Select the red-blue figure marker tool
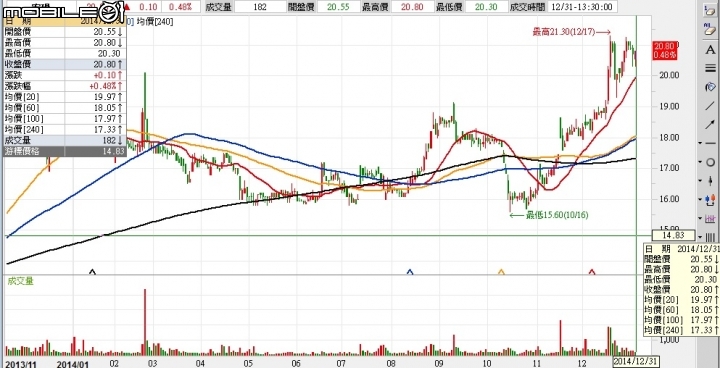Image resolution: width=720 pixels, height=368 pixels. tap(711, 199)
